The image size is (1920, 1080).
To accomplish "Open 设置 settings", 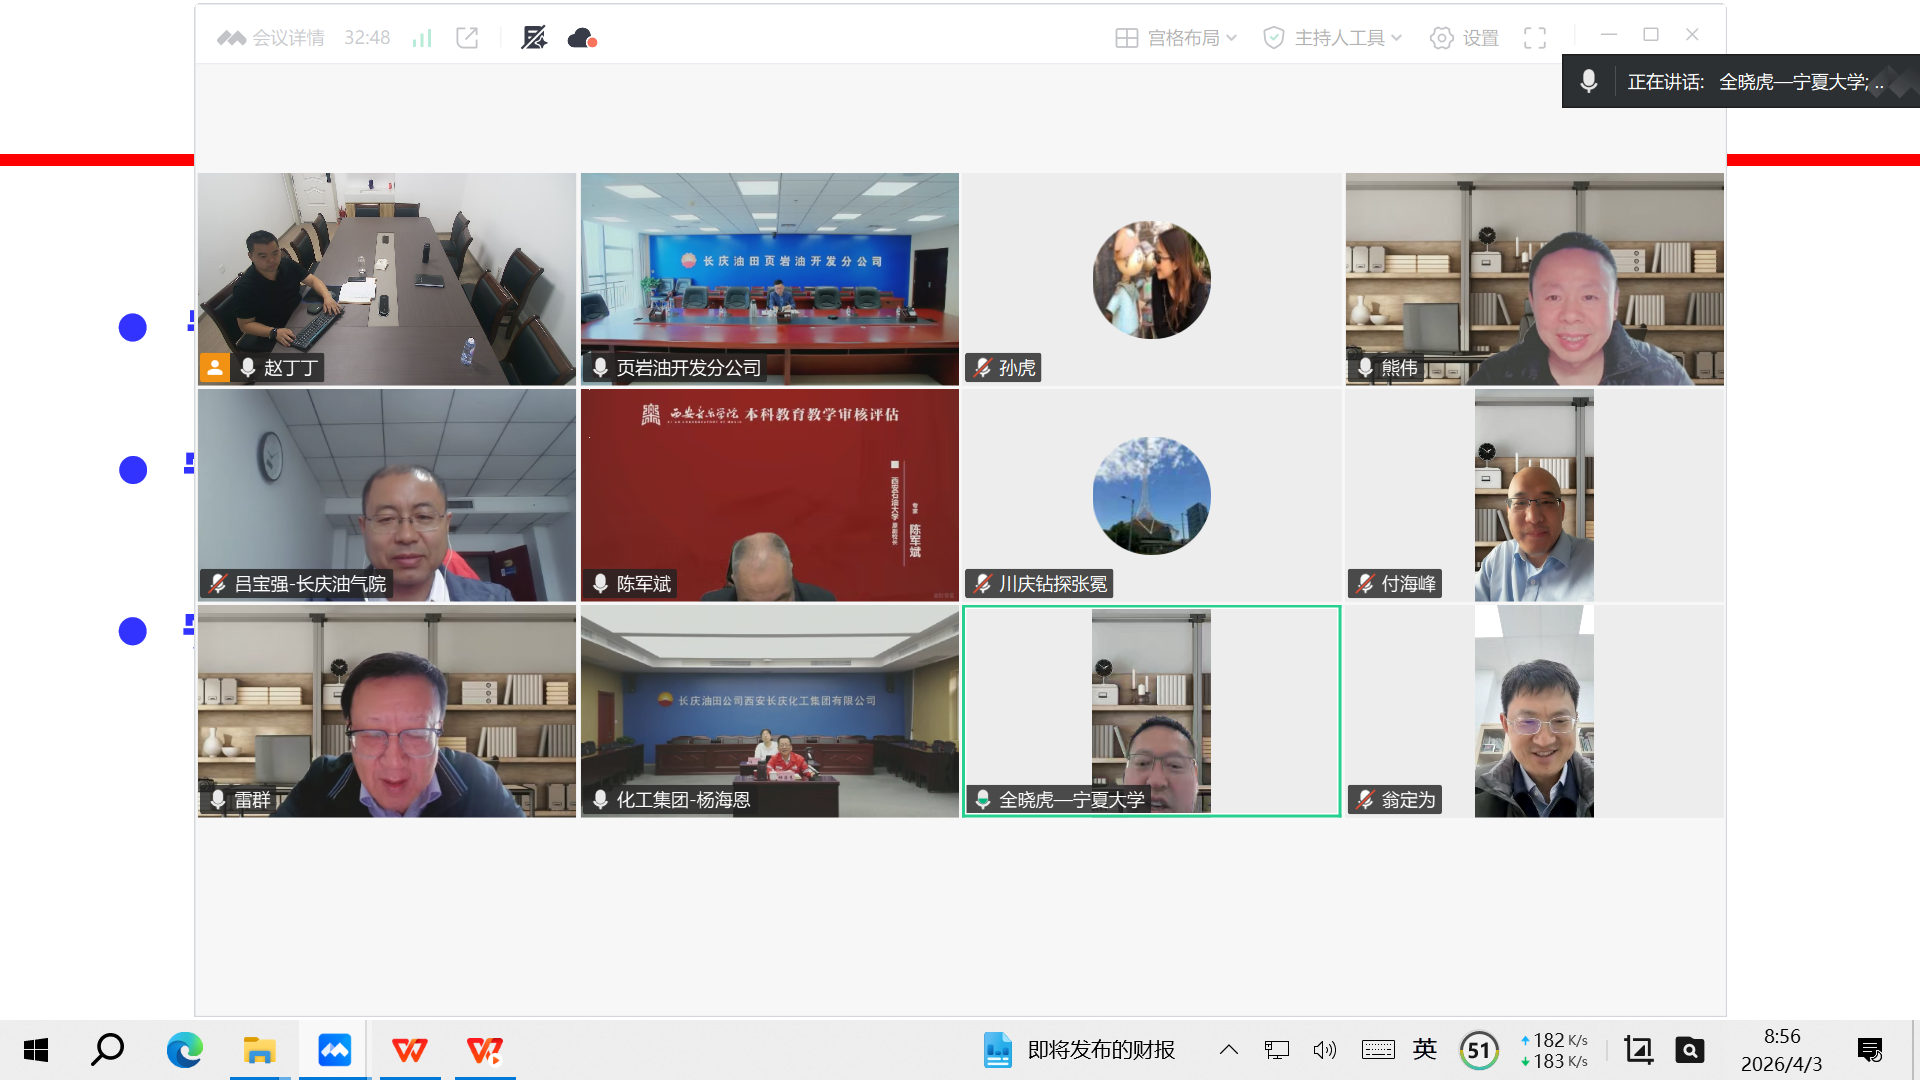I will click(1464, 38).
